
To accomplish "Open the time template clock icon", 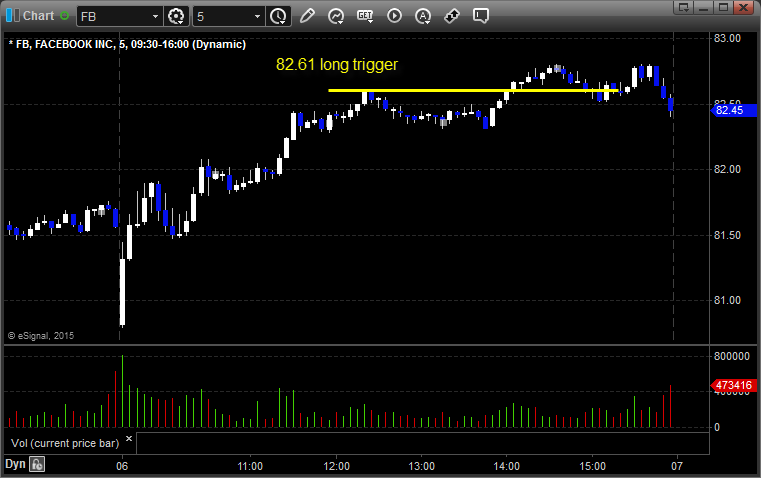I will coord(279,16).
